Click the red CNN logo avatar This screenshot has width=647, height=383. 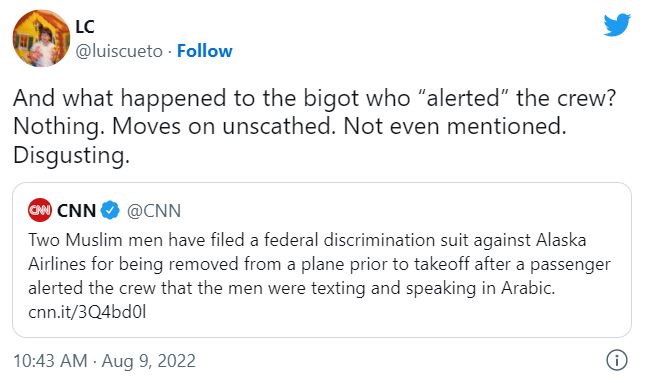pyautogui.click(x=40, y=210)
